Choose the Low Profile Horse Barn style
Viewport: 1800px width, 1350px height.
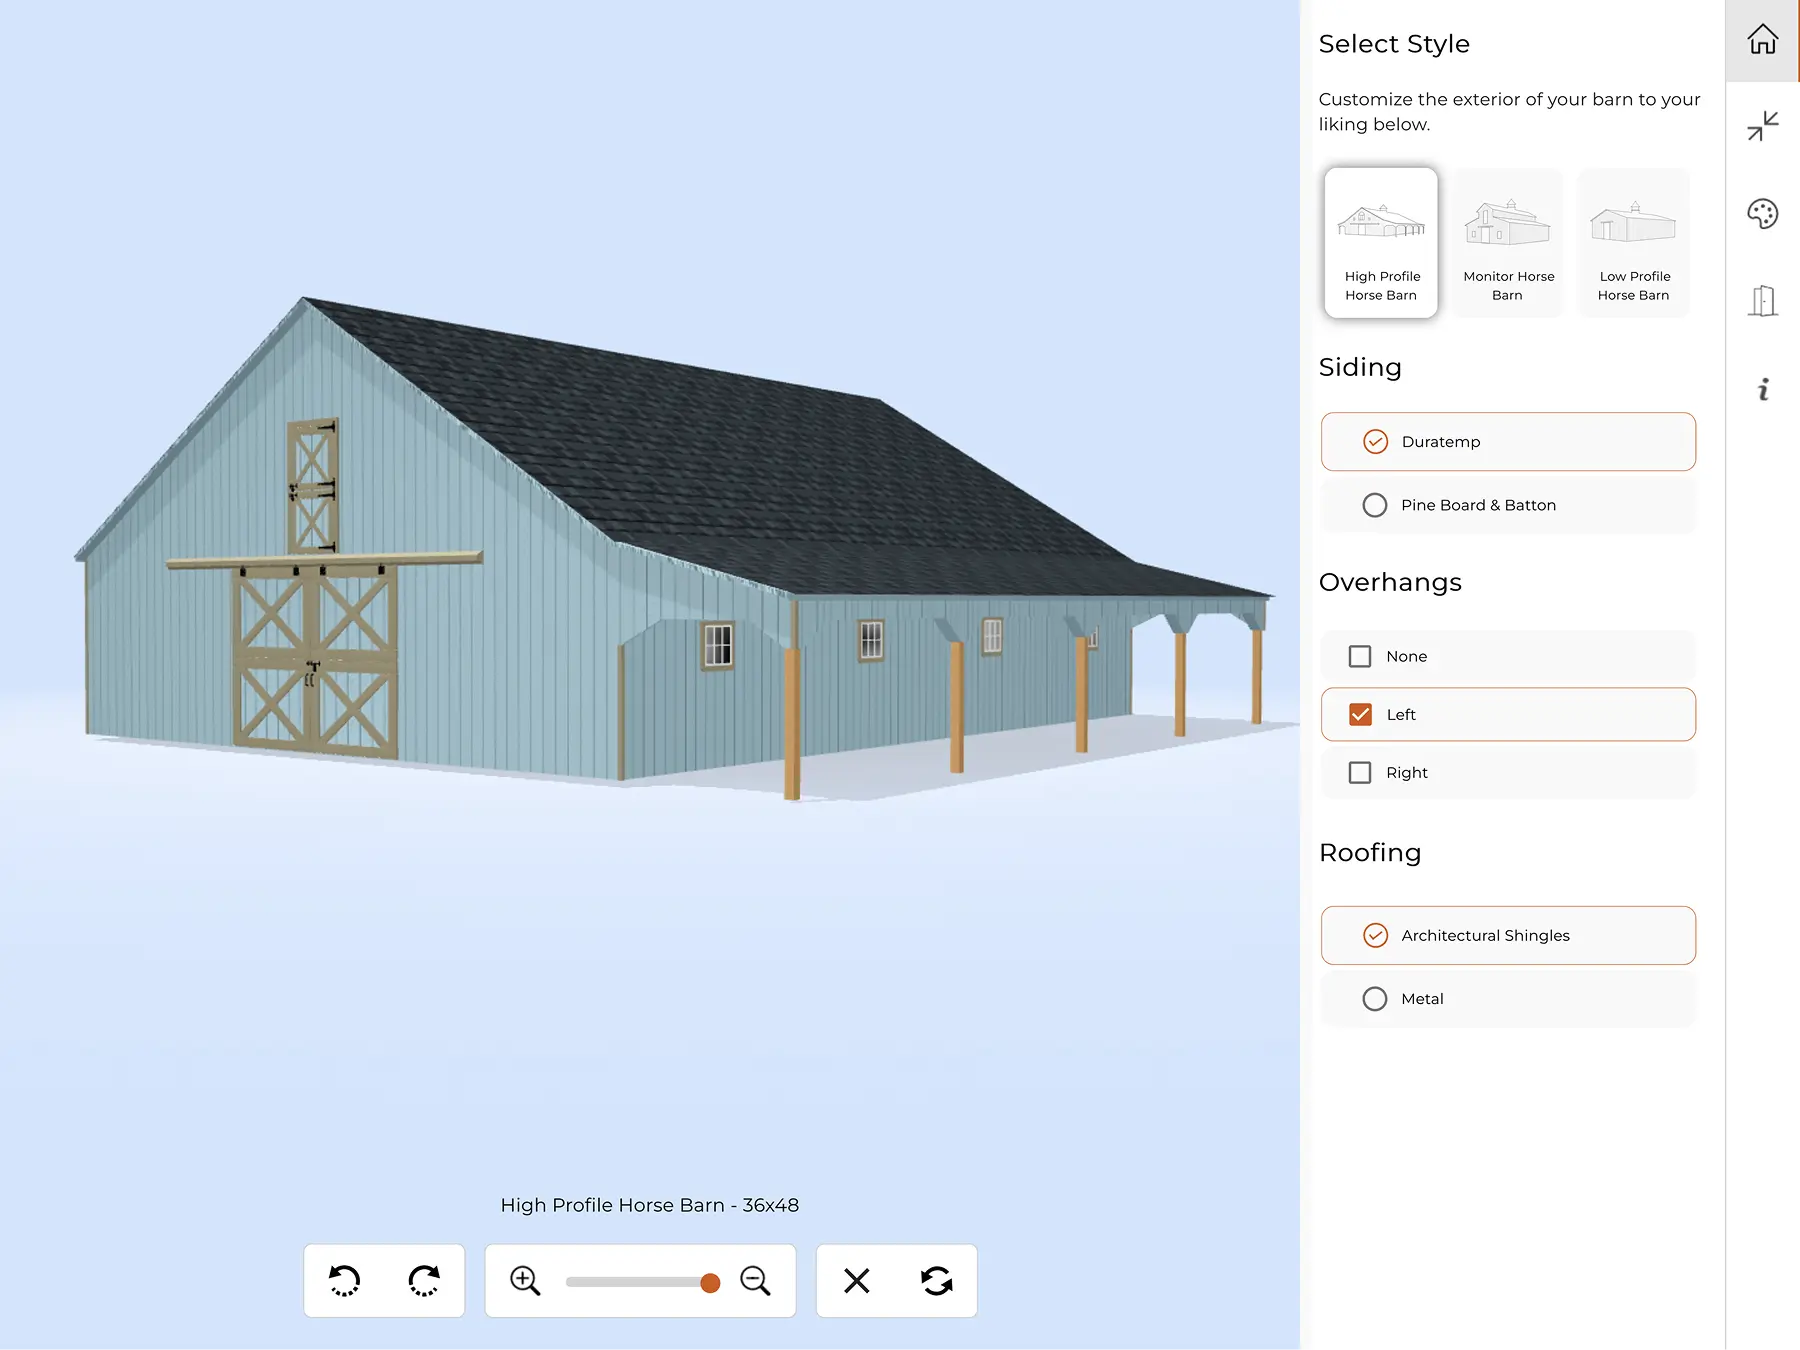[x=1633, y=243]
